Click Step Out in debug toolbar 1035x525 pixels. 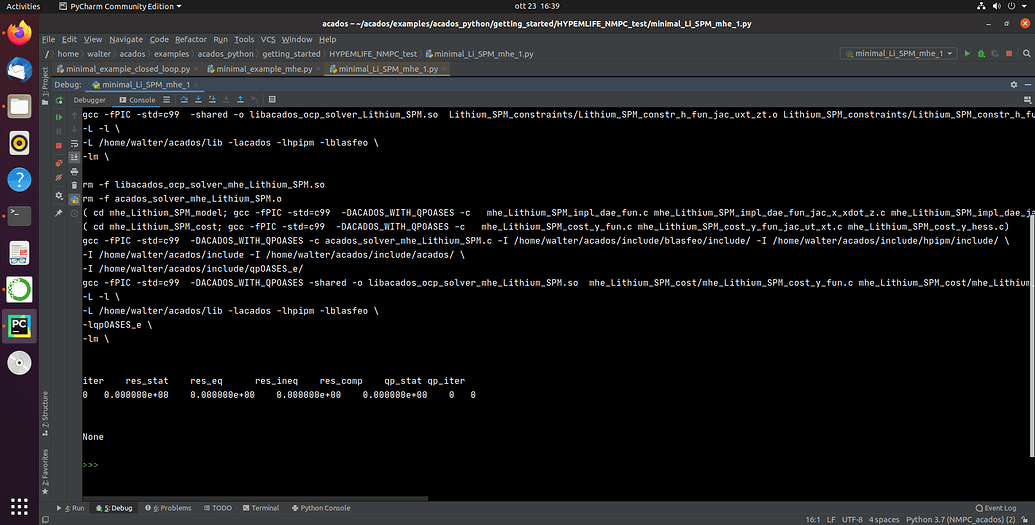coord(240,100)
